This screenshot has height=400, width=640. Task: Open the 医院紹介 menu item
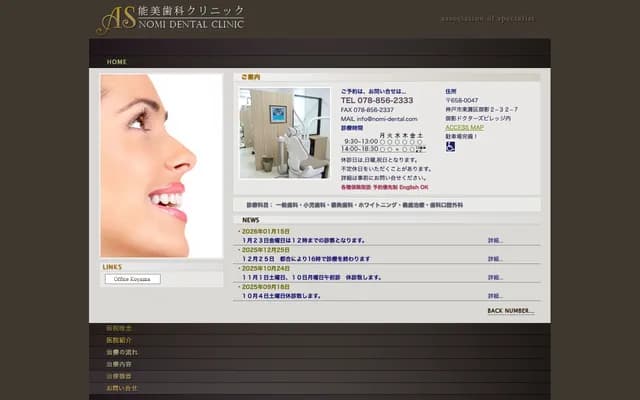point(119,340)
